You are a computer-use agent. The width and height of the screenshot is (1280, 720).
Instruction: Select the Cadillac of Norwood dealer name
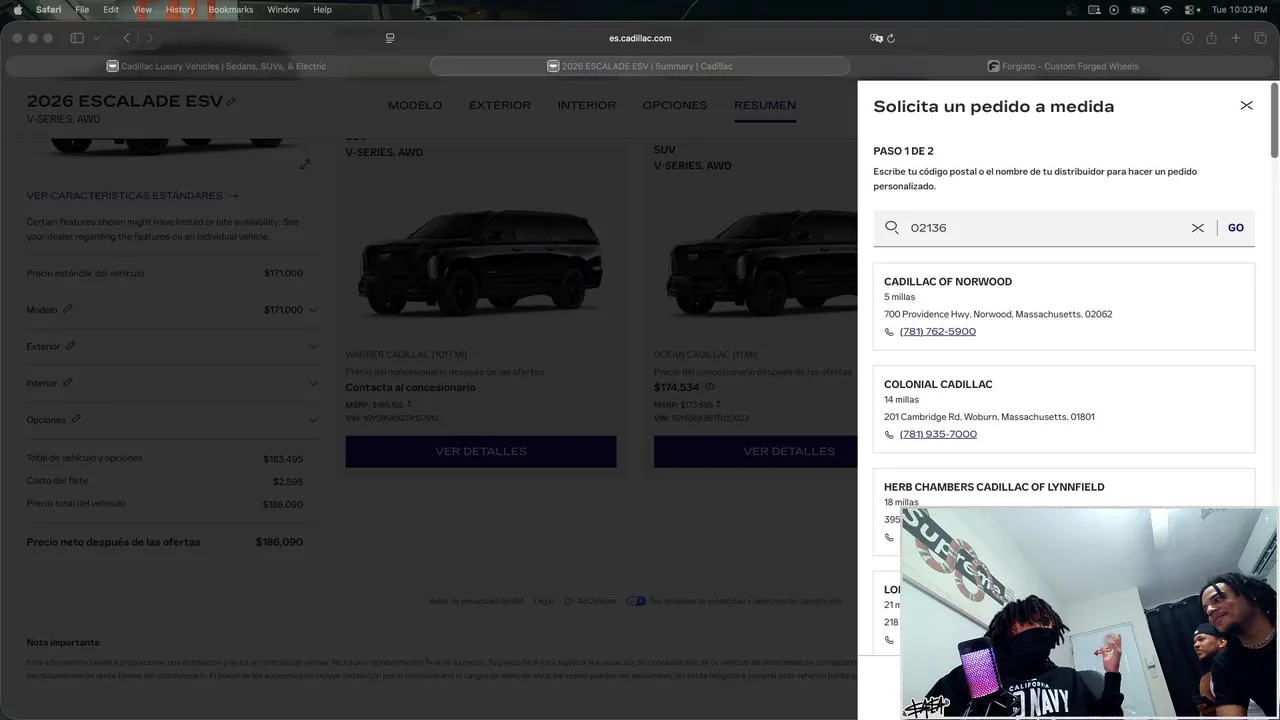click(948, 282)
